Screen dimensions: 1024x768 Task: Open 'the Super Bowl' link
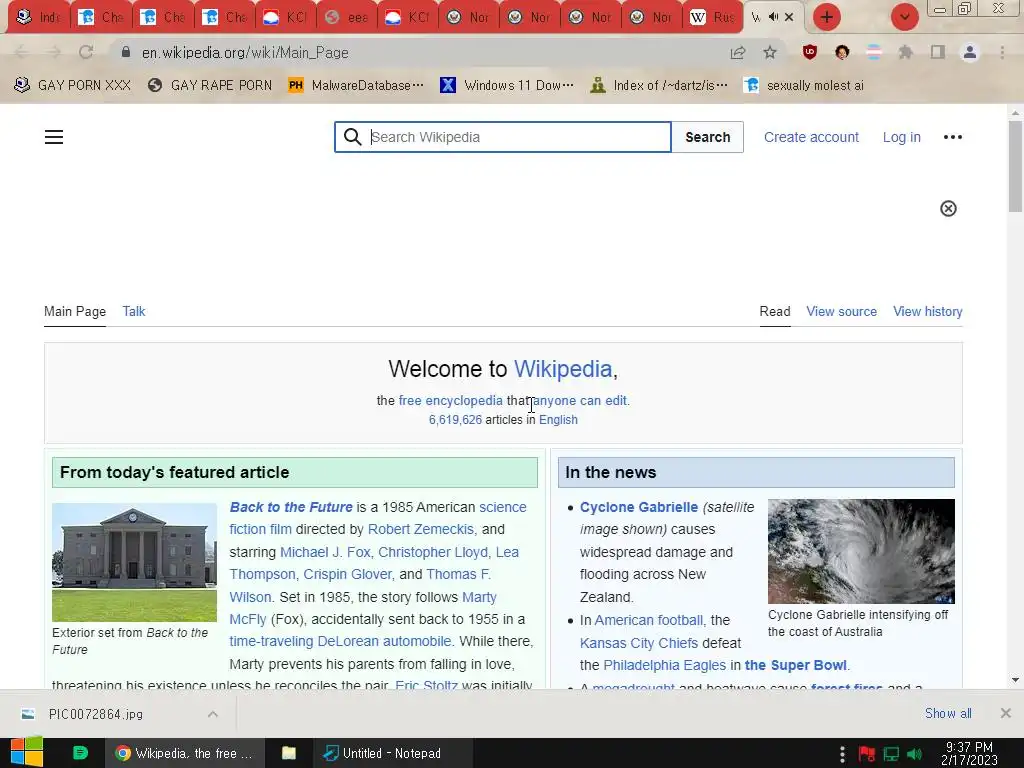click(795, 665)
